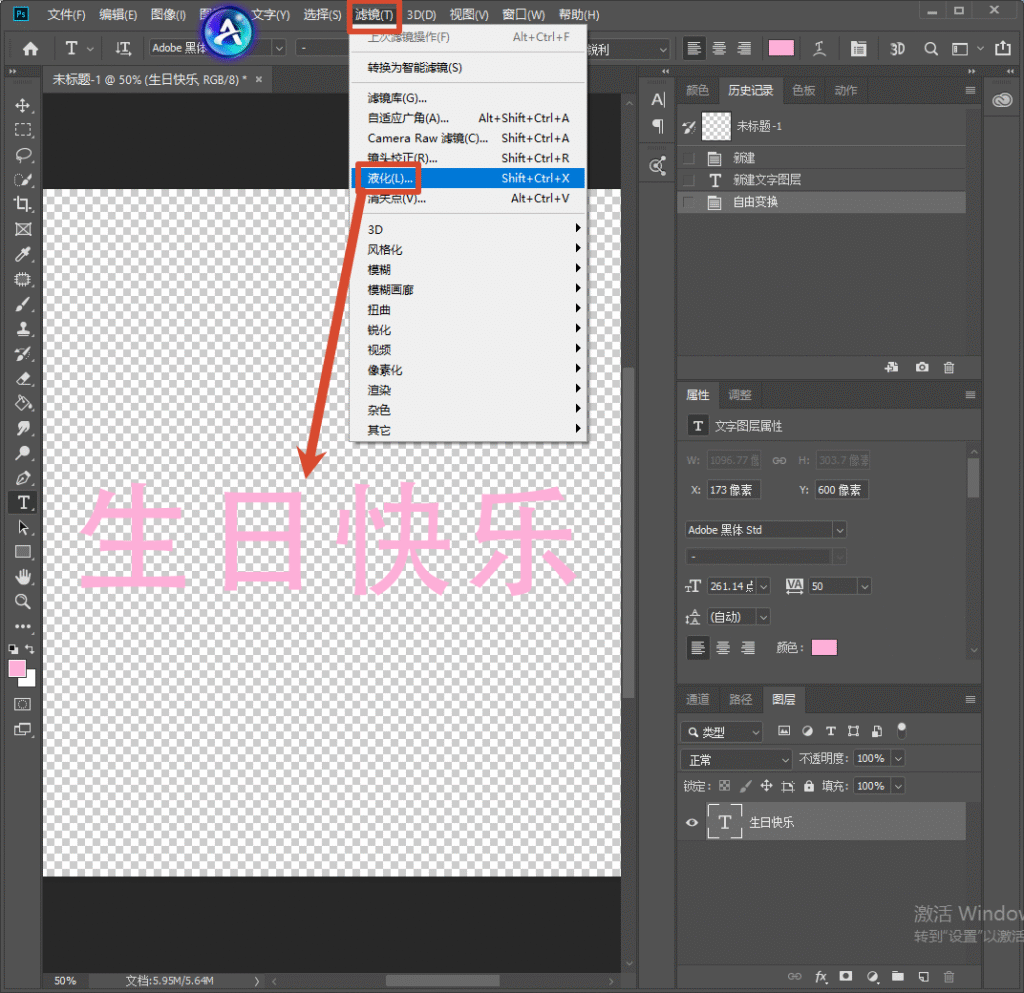Select the Clone Stamp tool
The height and width of the screenshot is (993, 1024).
(23, 329)
